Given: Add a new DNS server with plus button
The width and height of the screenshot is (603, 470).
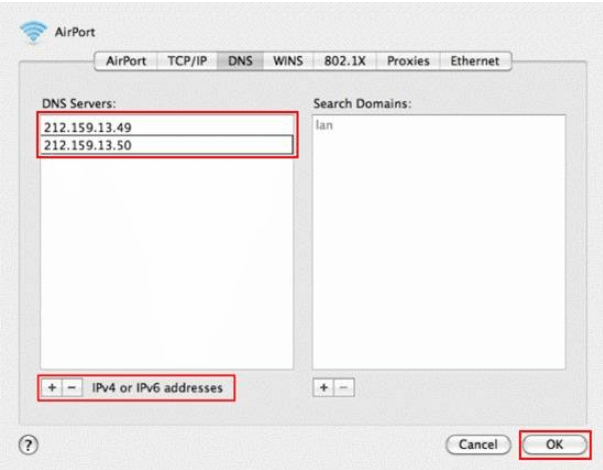Looking at the screenshot, I should [52, 386].
